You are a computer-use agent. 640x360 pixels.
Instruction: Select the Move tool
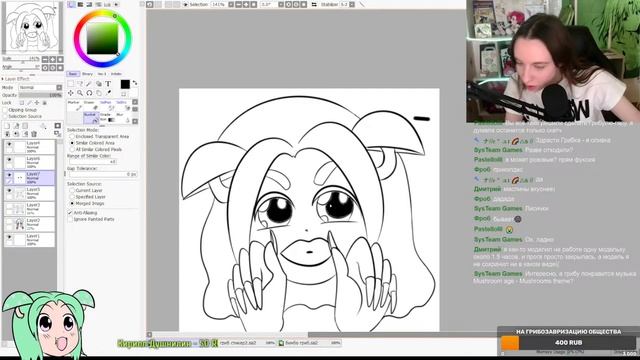click(x=71, y=93)
